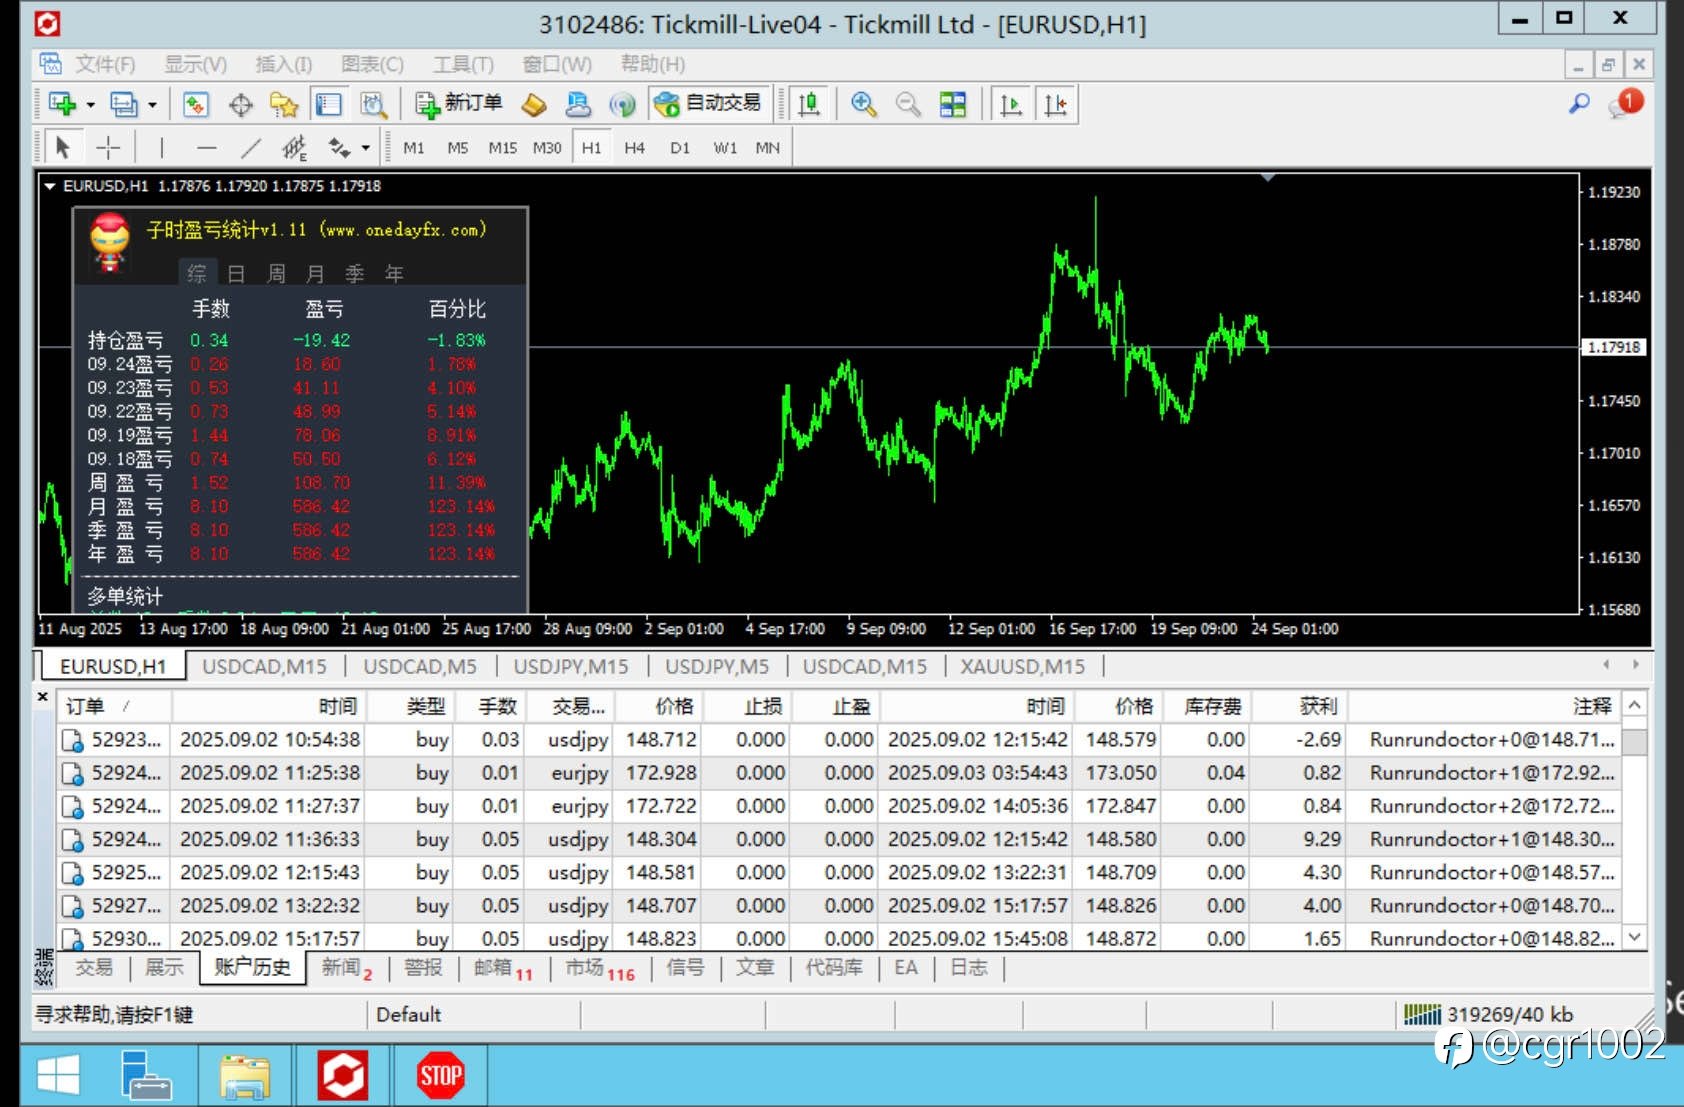Click history scrollbar up arrow
1684x1107 pixels.
(1634, 705)
